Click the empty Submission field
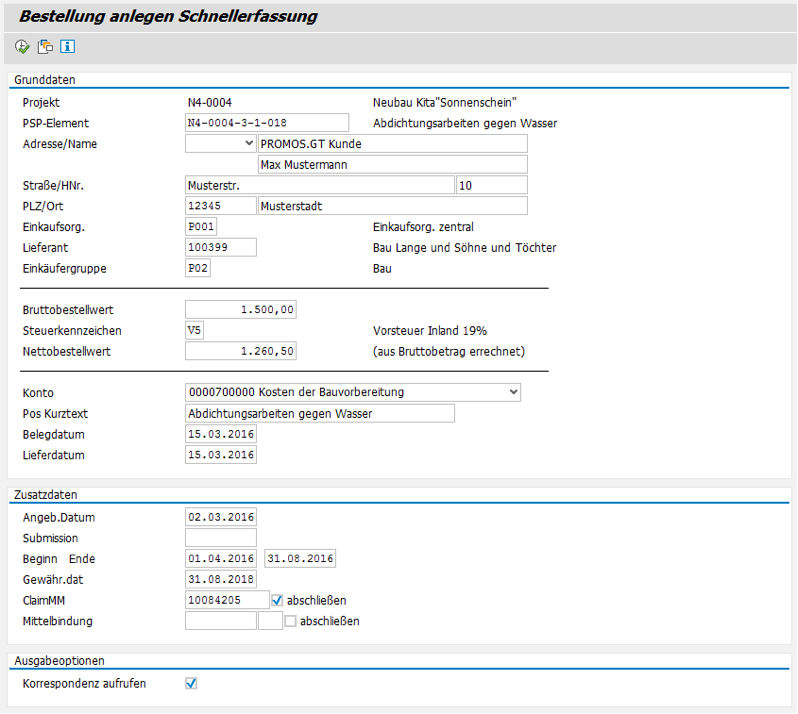The height and width of the screenshot is (714, 798). [x=221, y=538]
